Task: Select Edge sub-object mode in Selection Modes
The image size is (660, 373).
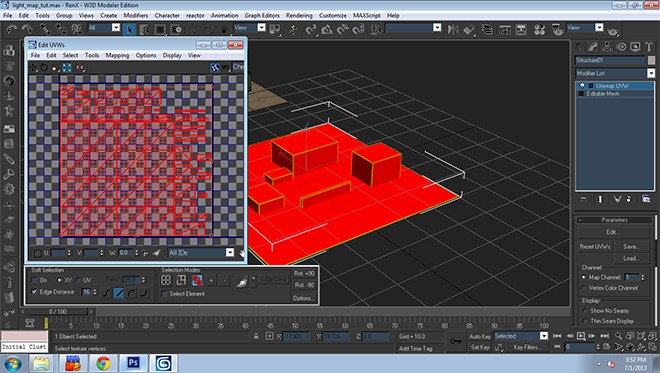Action: click(181, 280)
